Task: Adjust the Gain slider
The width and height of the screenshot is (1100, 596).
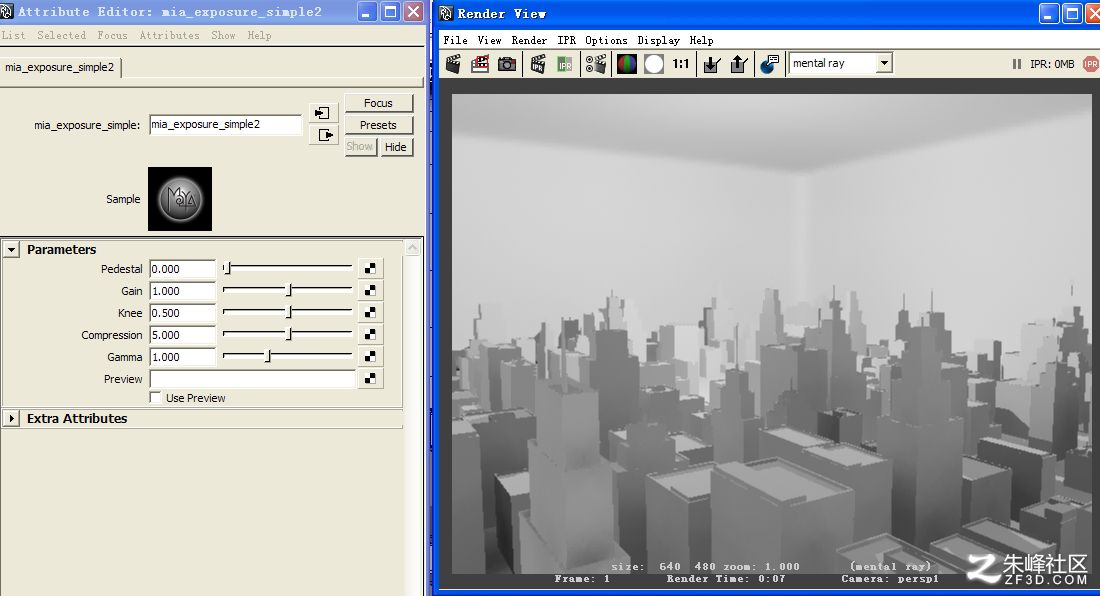Action: pyautogui.click(x=288, y=290)
